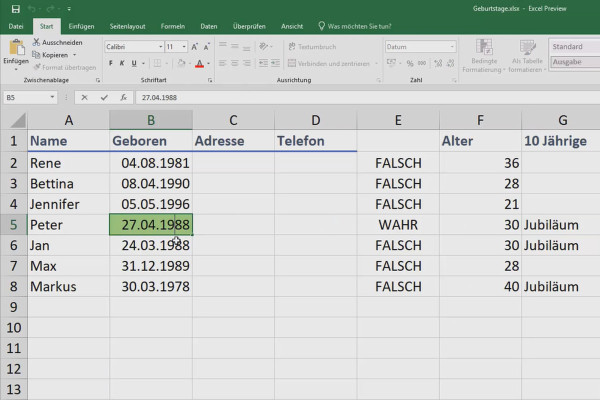Click the text orientation icon
The height and width of the screenshot is (400, 600).
[x=263, y=46]
